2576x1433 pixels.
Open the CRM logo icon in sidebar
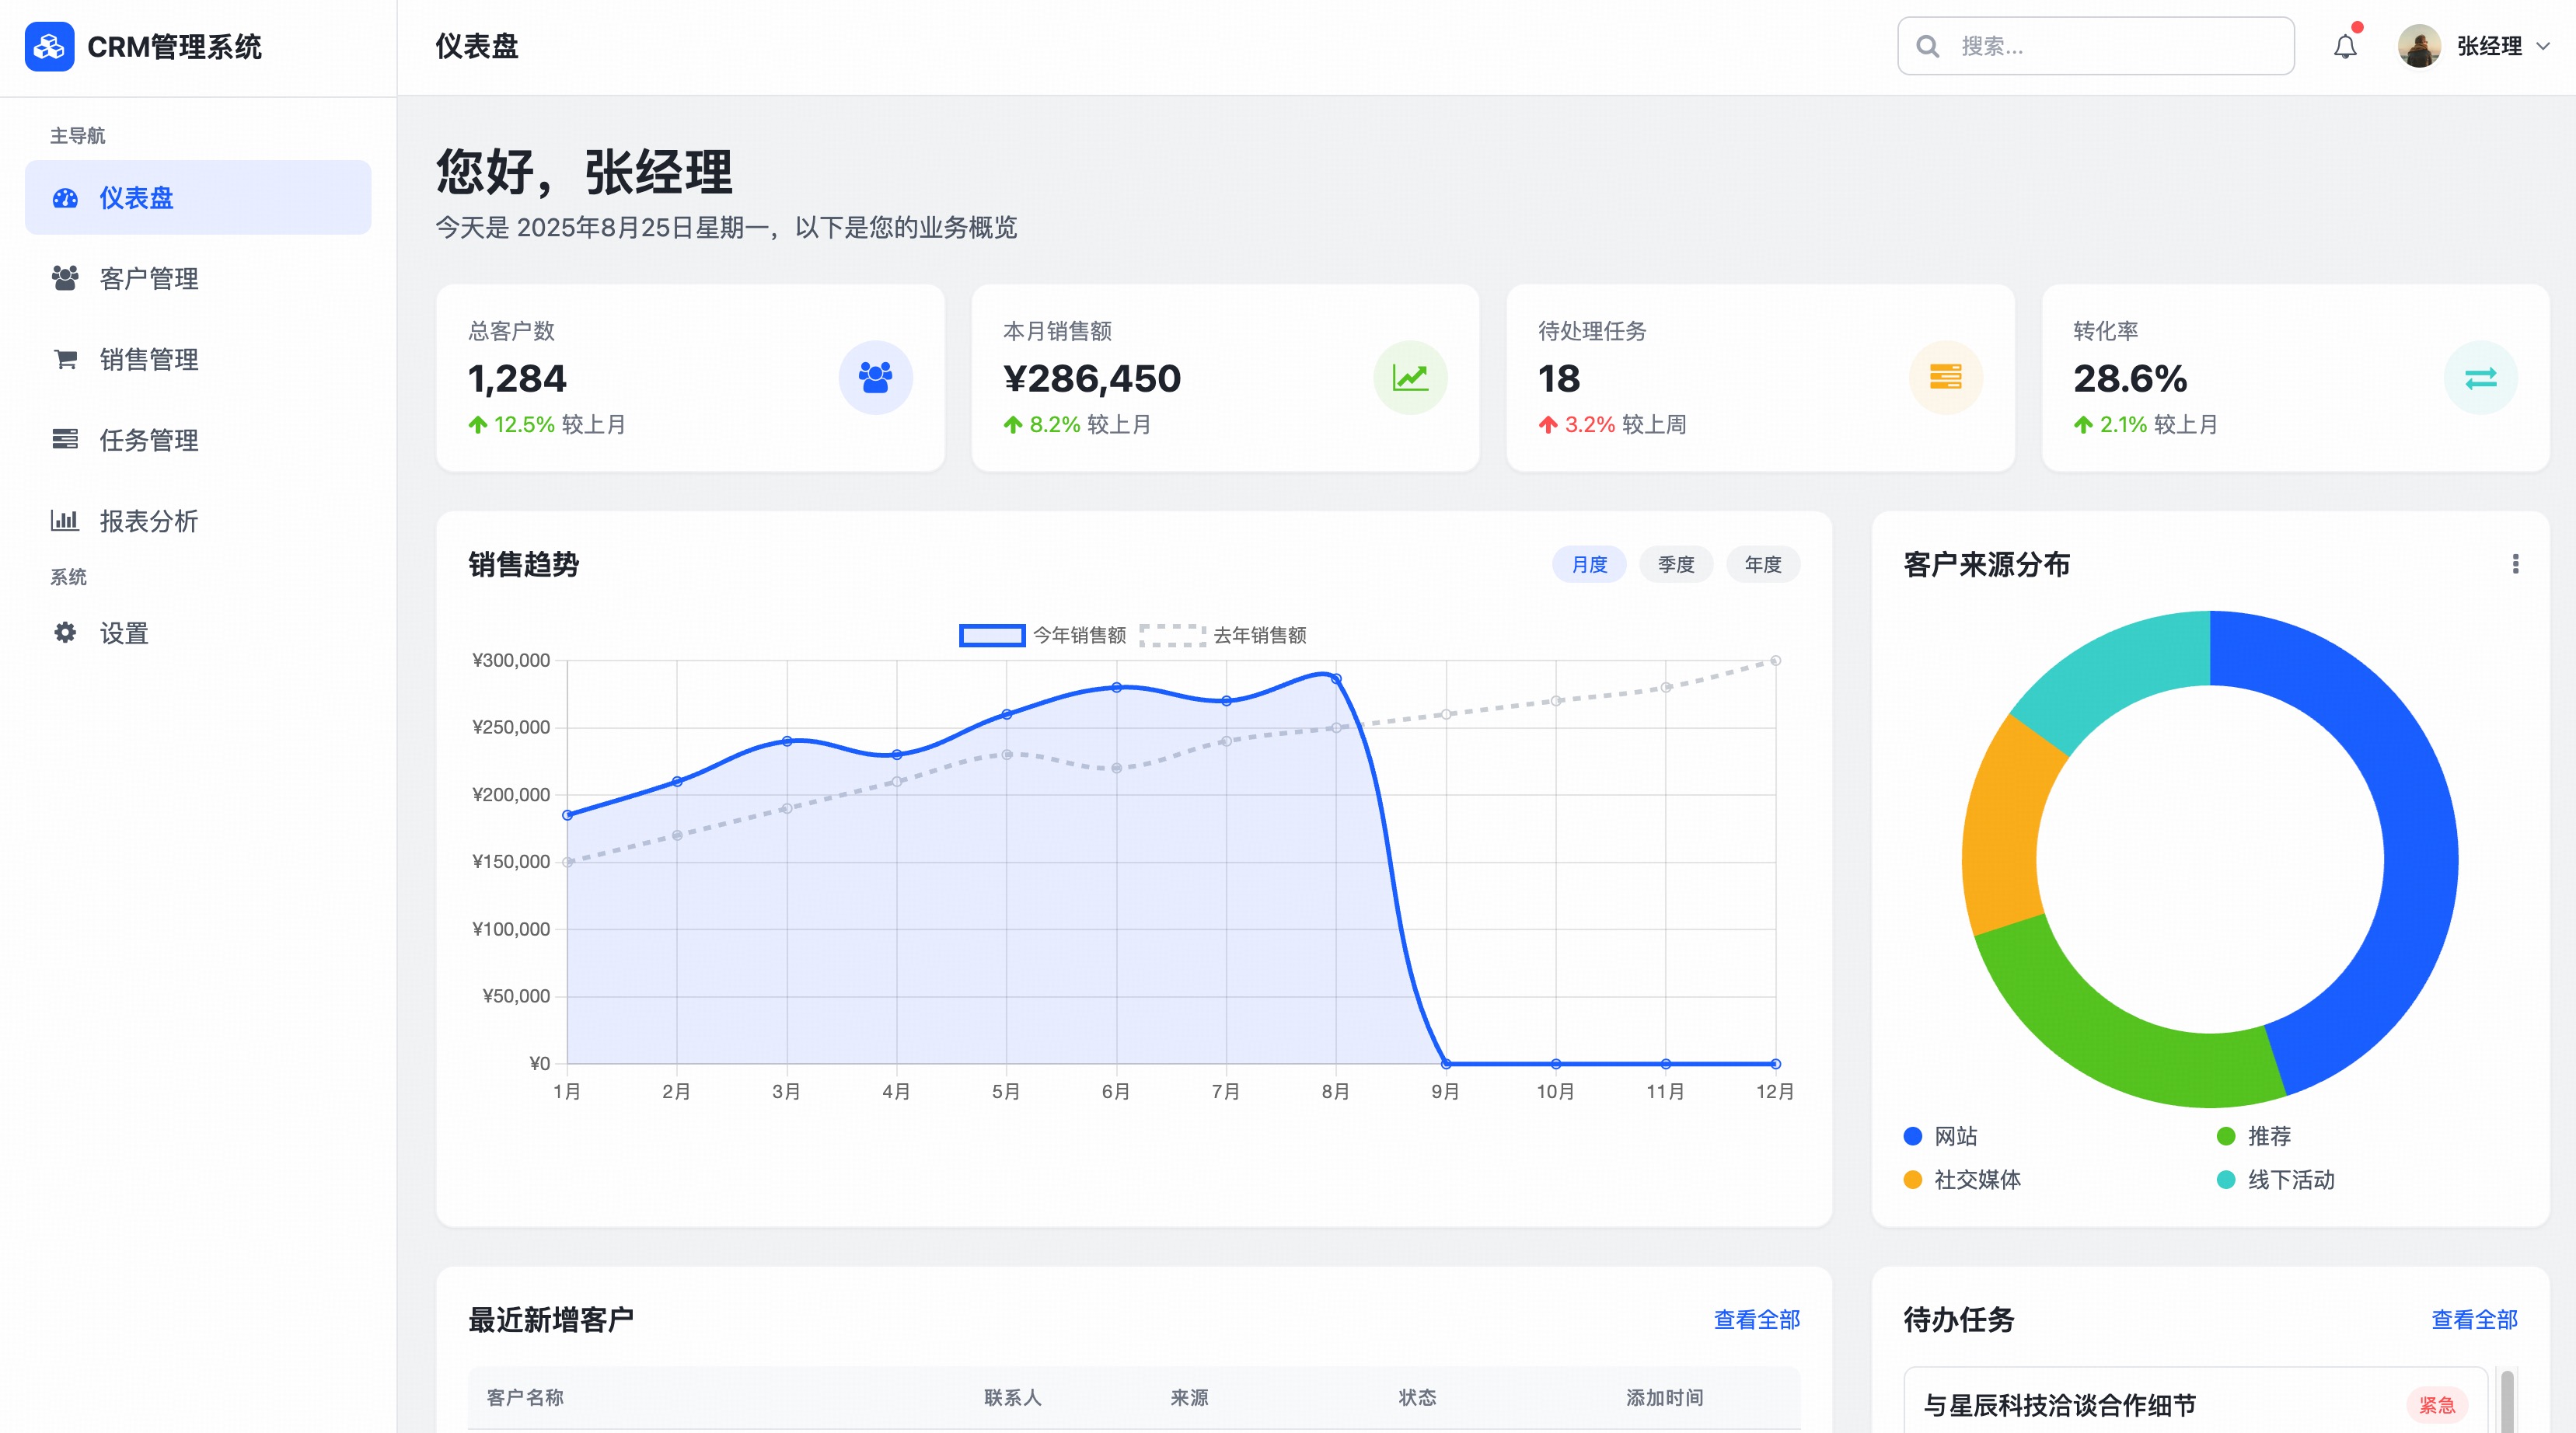click(48, 46)
